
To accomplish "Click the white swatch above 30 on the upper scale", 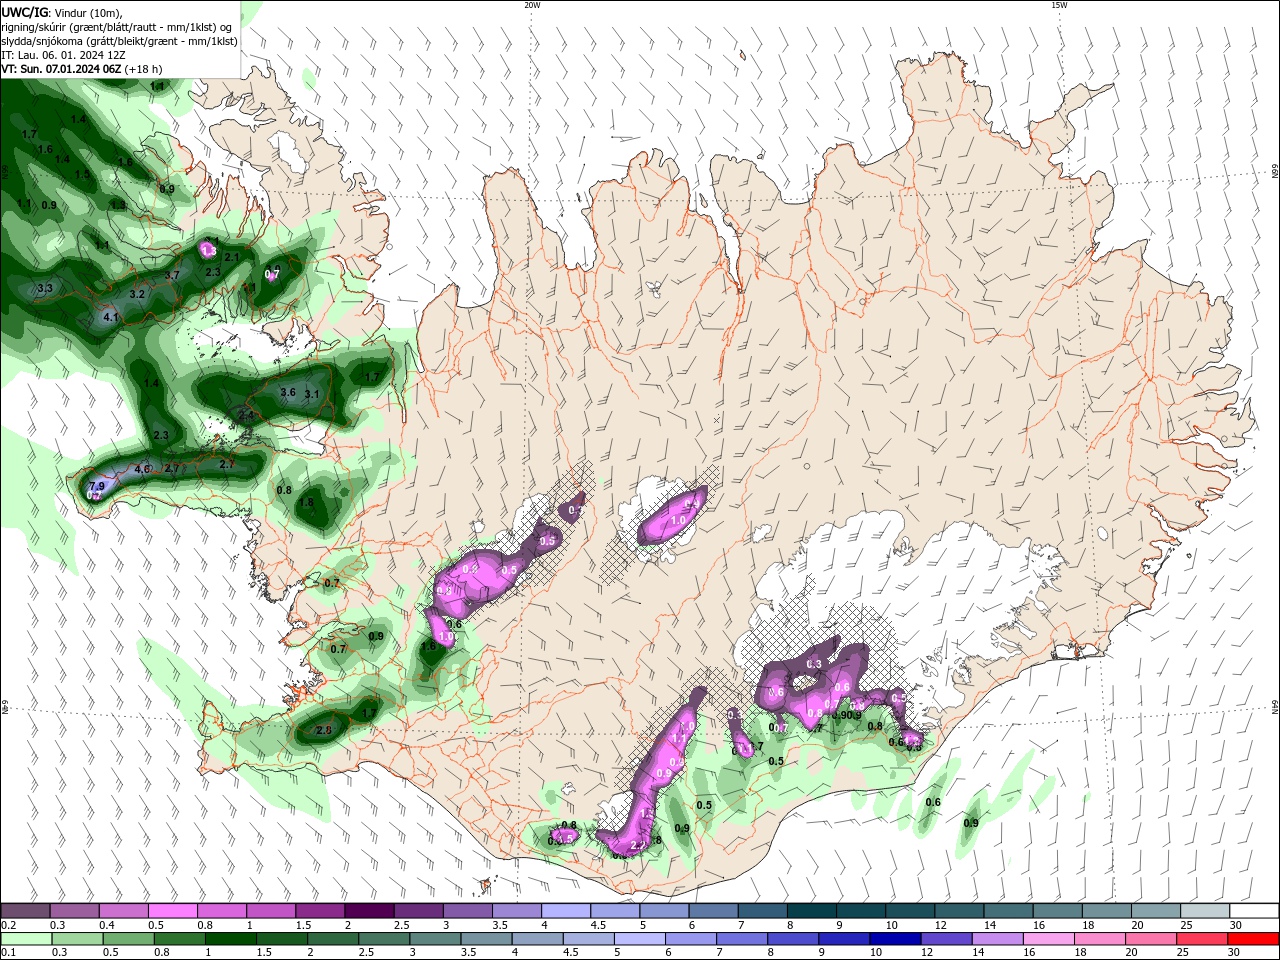I will click(x=1253, y=911).
